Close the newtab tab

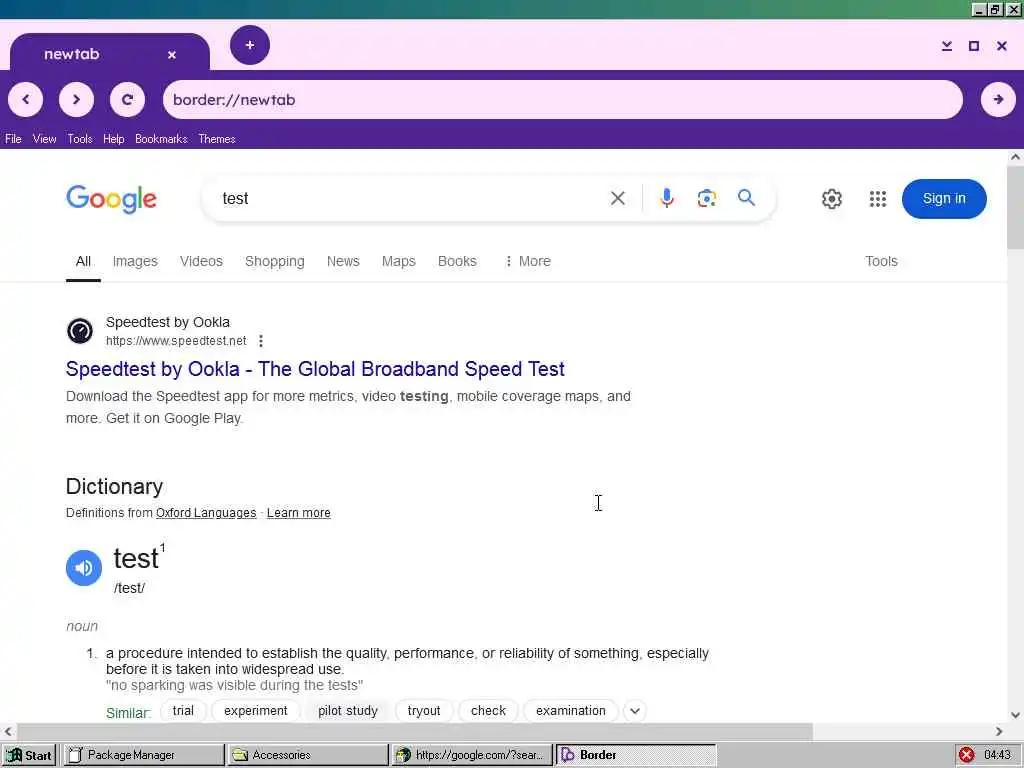tap(172, 55)
